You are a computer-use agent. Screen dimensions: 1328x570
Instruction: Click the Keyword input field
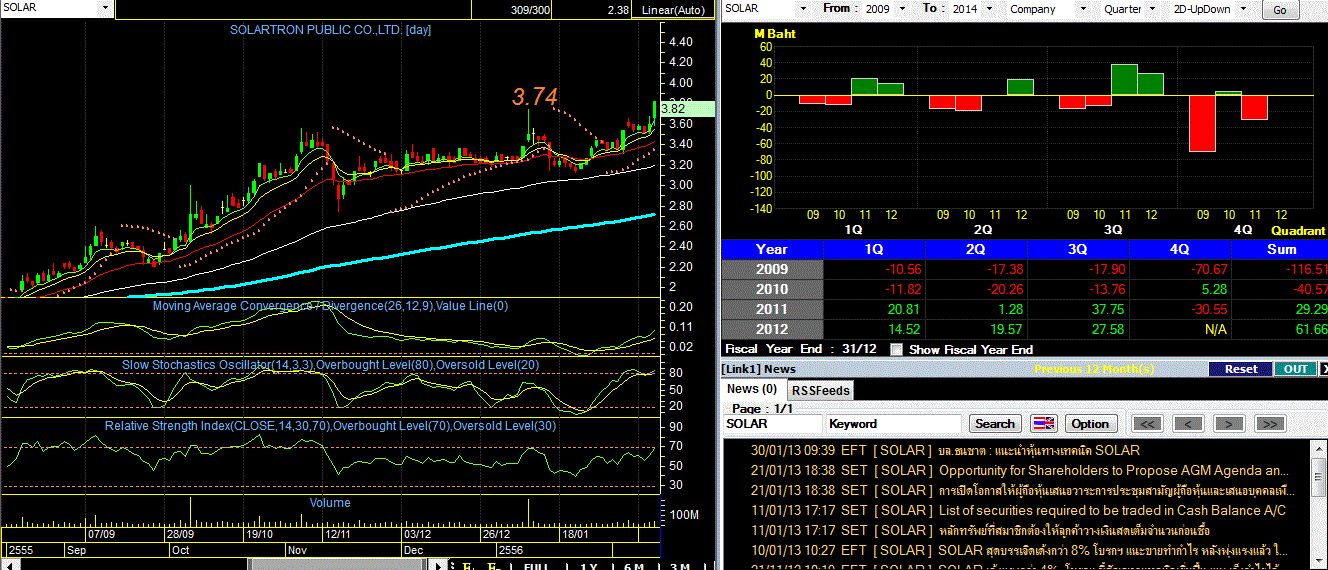click(x=893, y=424)
